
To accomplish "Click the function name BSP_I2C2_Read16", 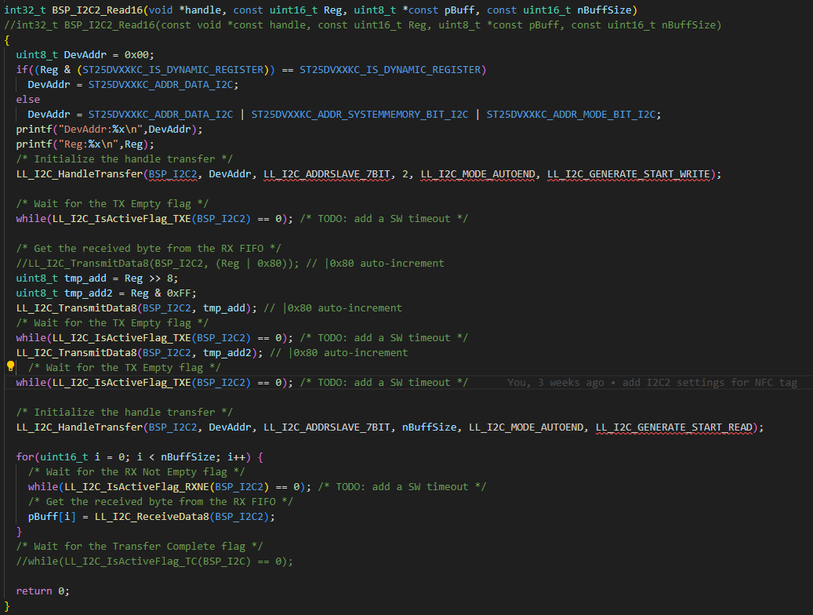I will (x=97, y=10).
